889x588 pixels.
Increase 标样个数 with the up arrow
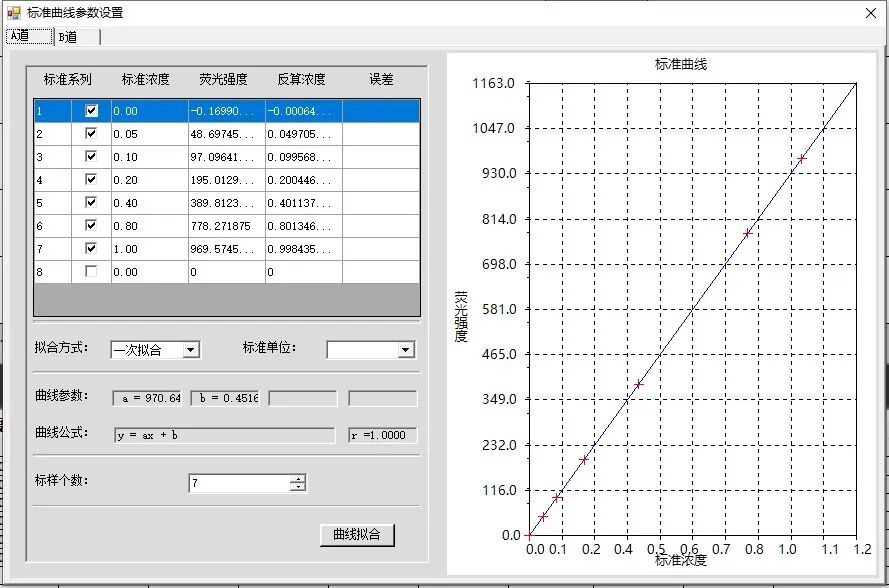(298, 479)
